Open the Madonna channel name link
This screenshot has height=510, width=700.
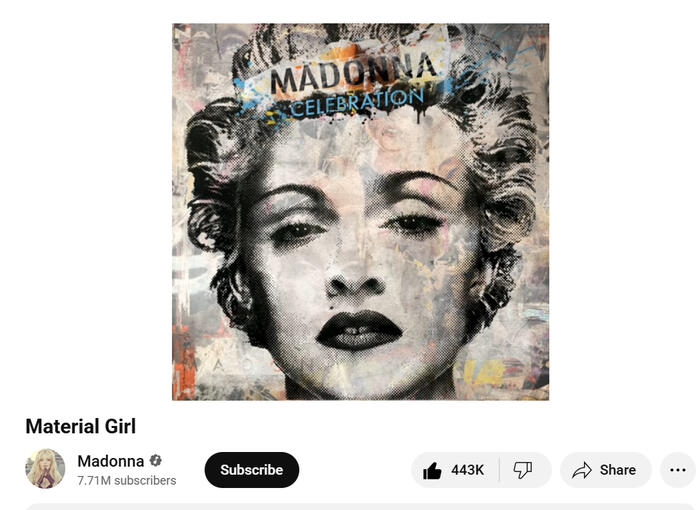click(x=111, y=461)
